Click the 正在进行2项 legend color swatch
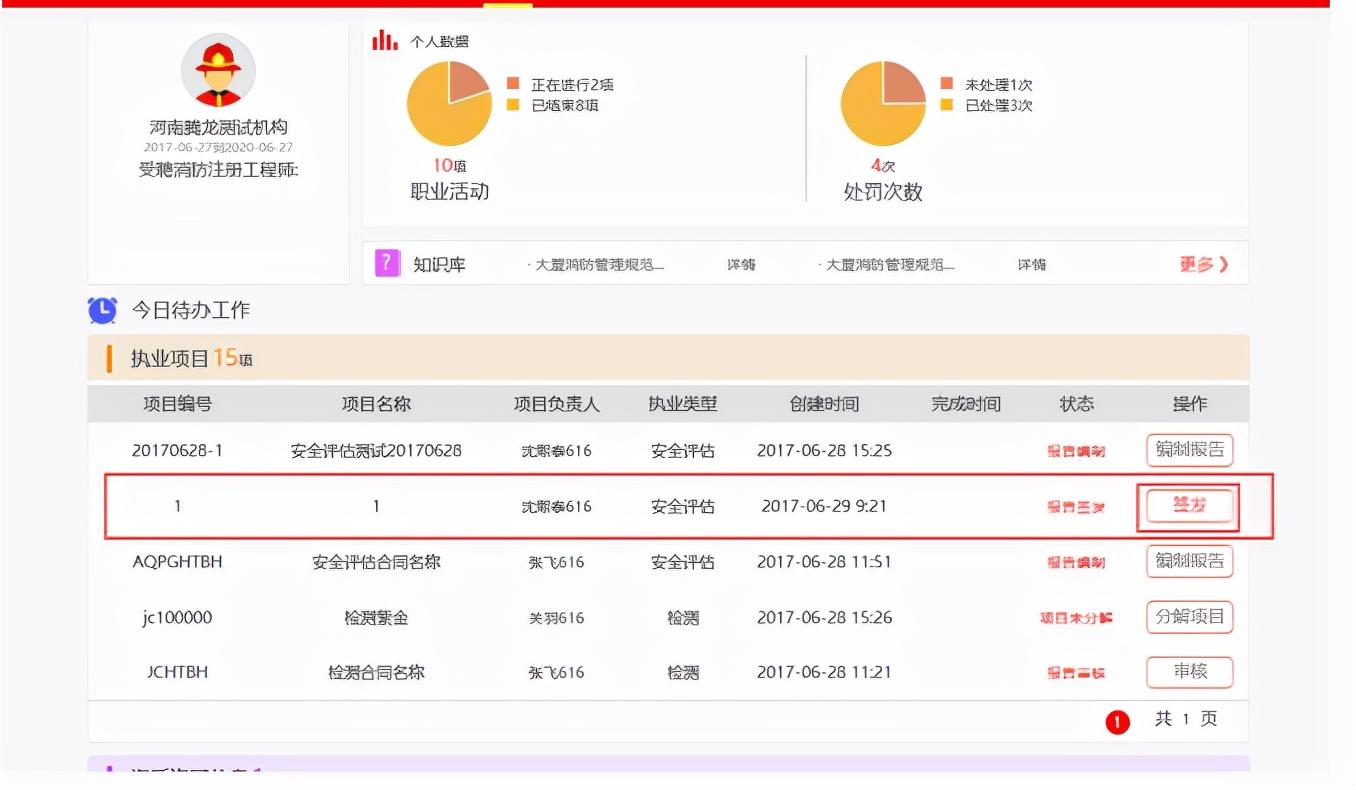Image resolution: width=1356 pixels, height=790 pixels. pos(513,85)
